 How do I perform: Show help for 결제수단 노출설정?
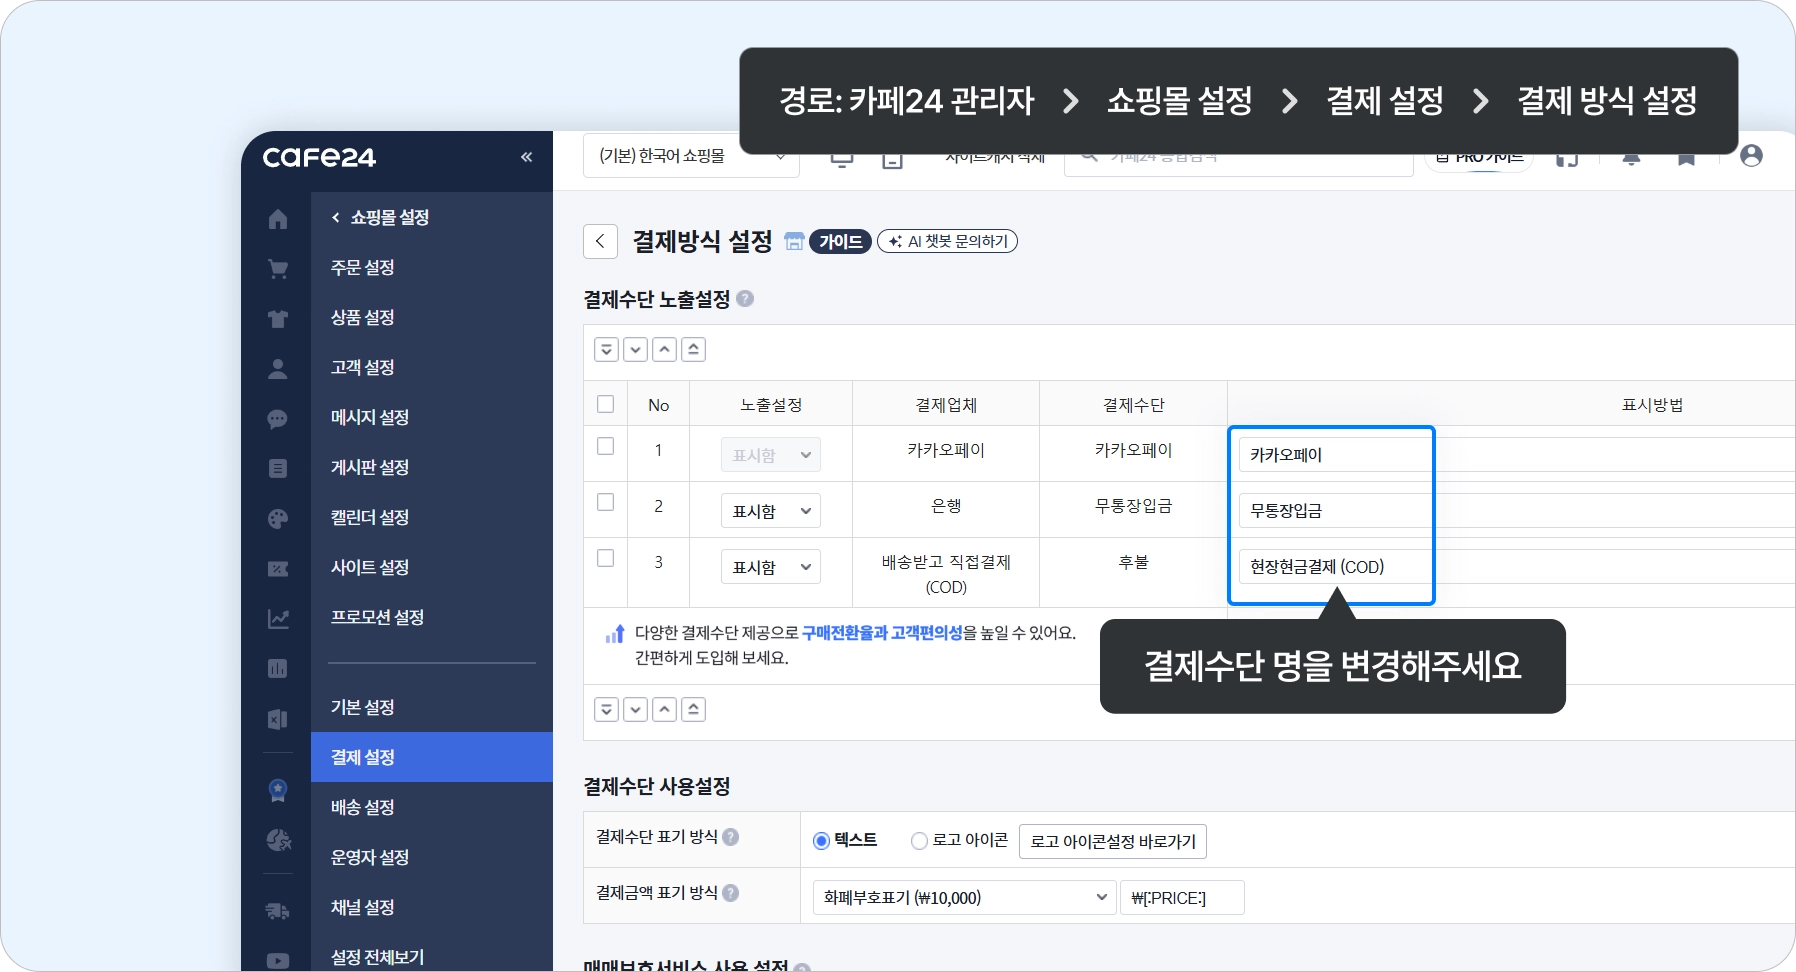(745, 298)
